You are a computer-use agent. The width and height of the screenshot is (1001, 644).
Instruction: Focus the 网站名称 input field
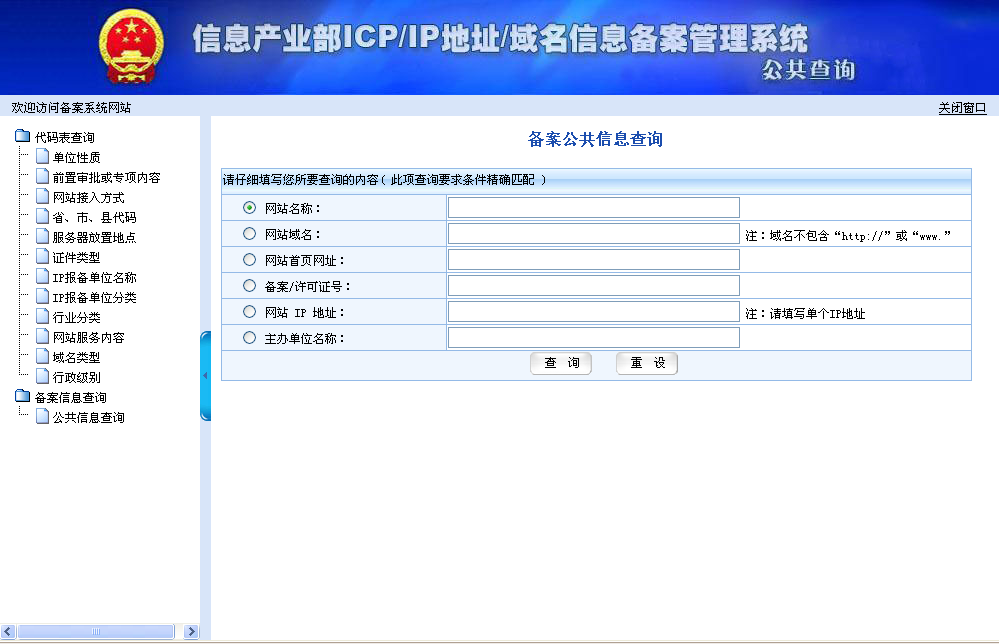click(594, 207)
